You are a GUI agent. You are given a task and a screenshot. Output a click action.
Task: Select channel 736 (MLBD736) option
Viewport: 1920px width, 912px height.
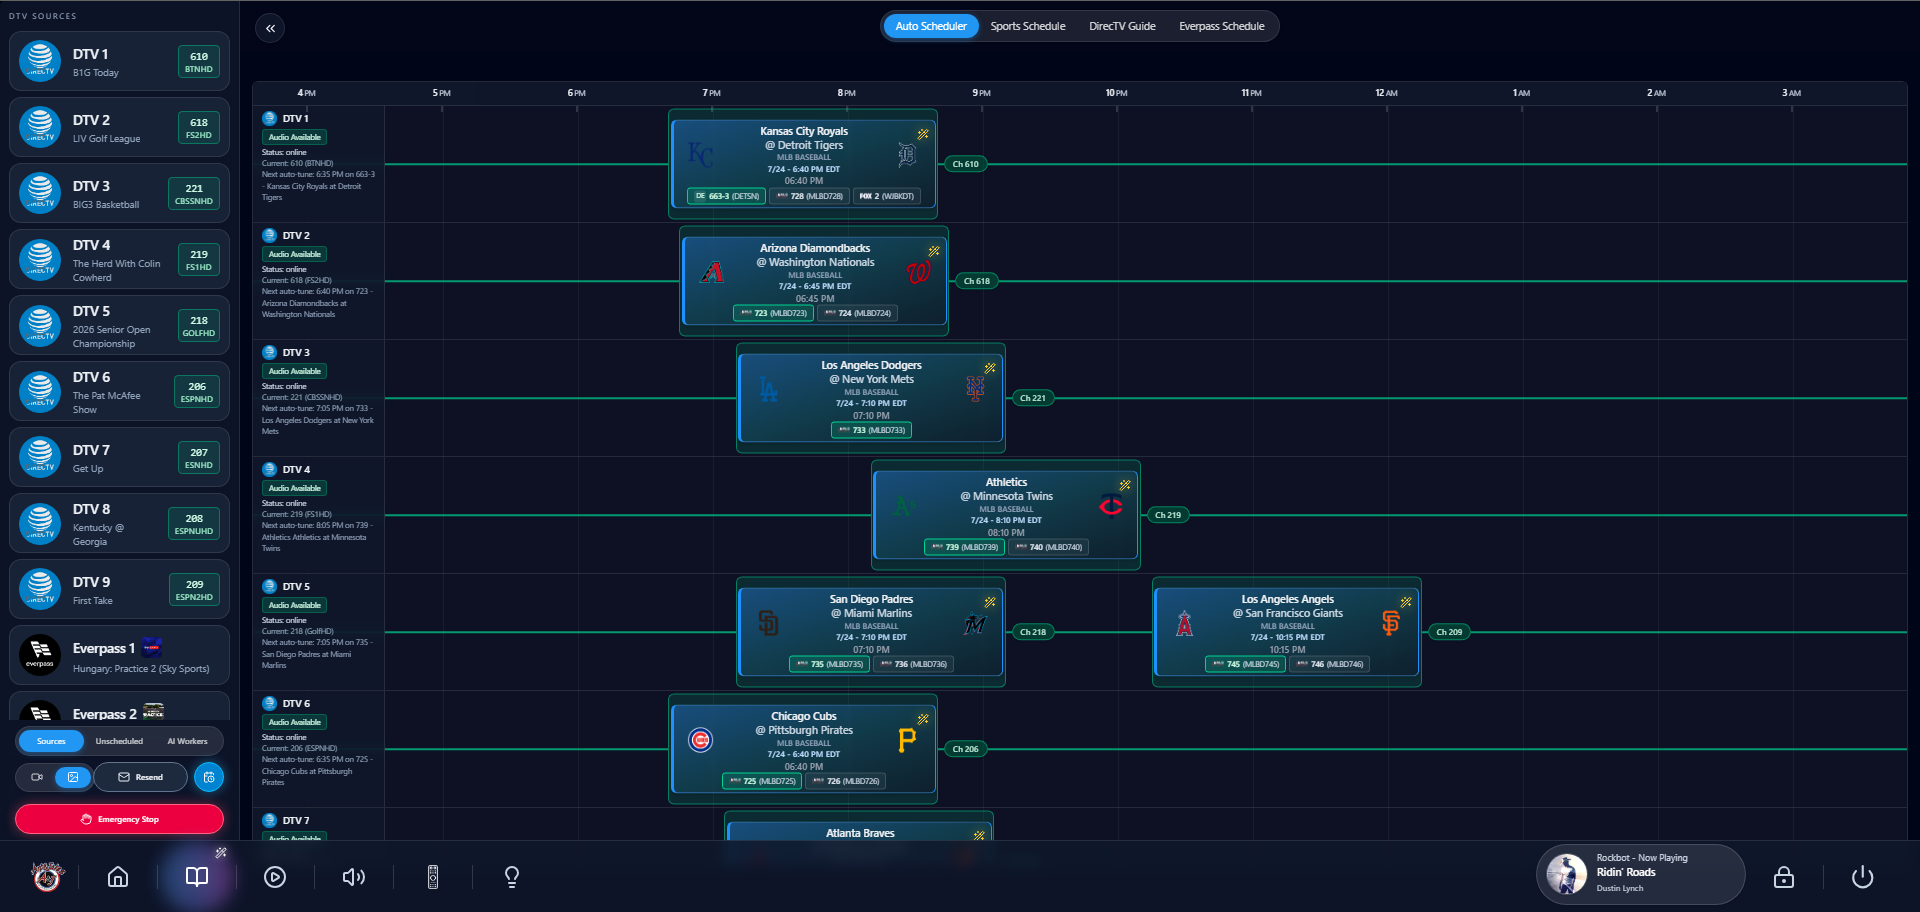tap(913, 664)
